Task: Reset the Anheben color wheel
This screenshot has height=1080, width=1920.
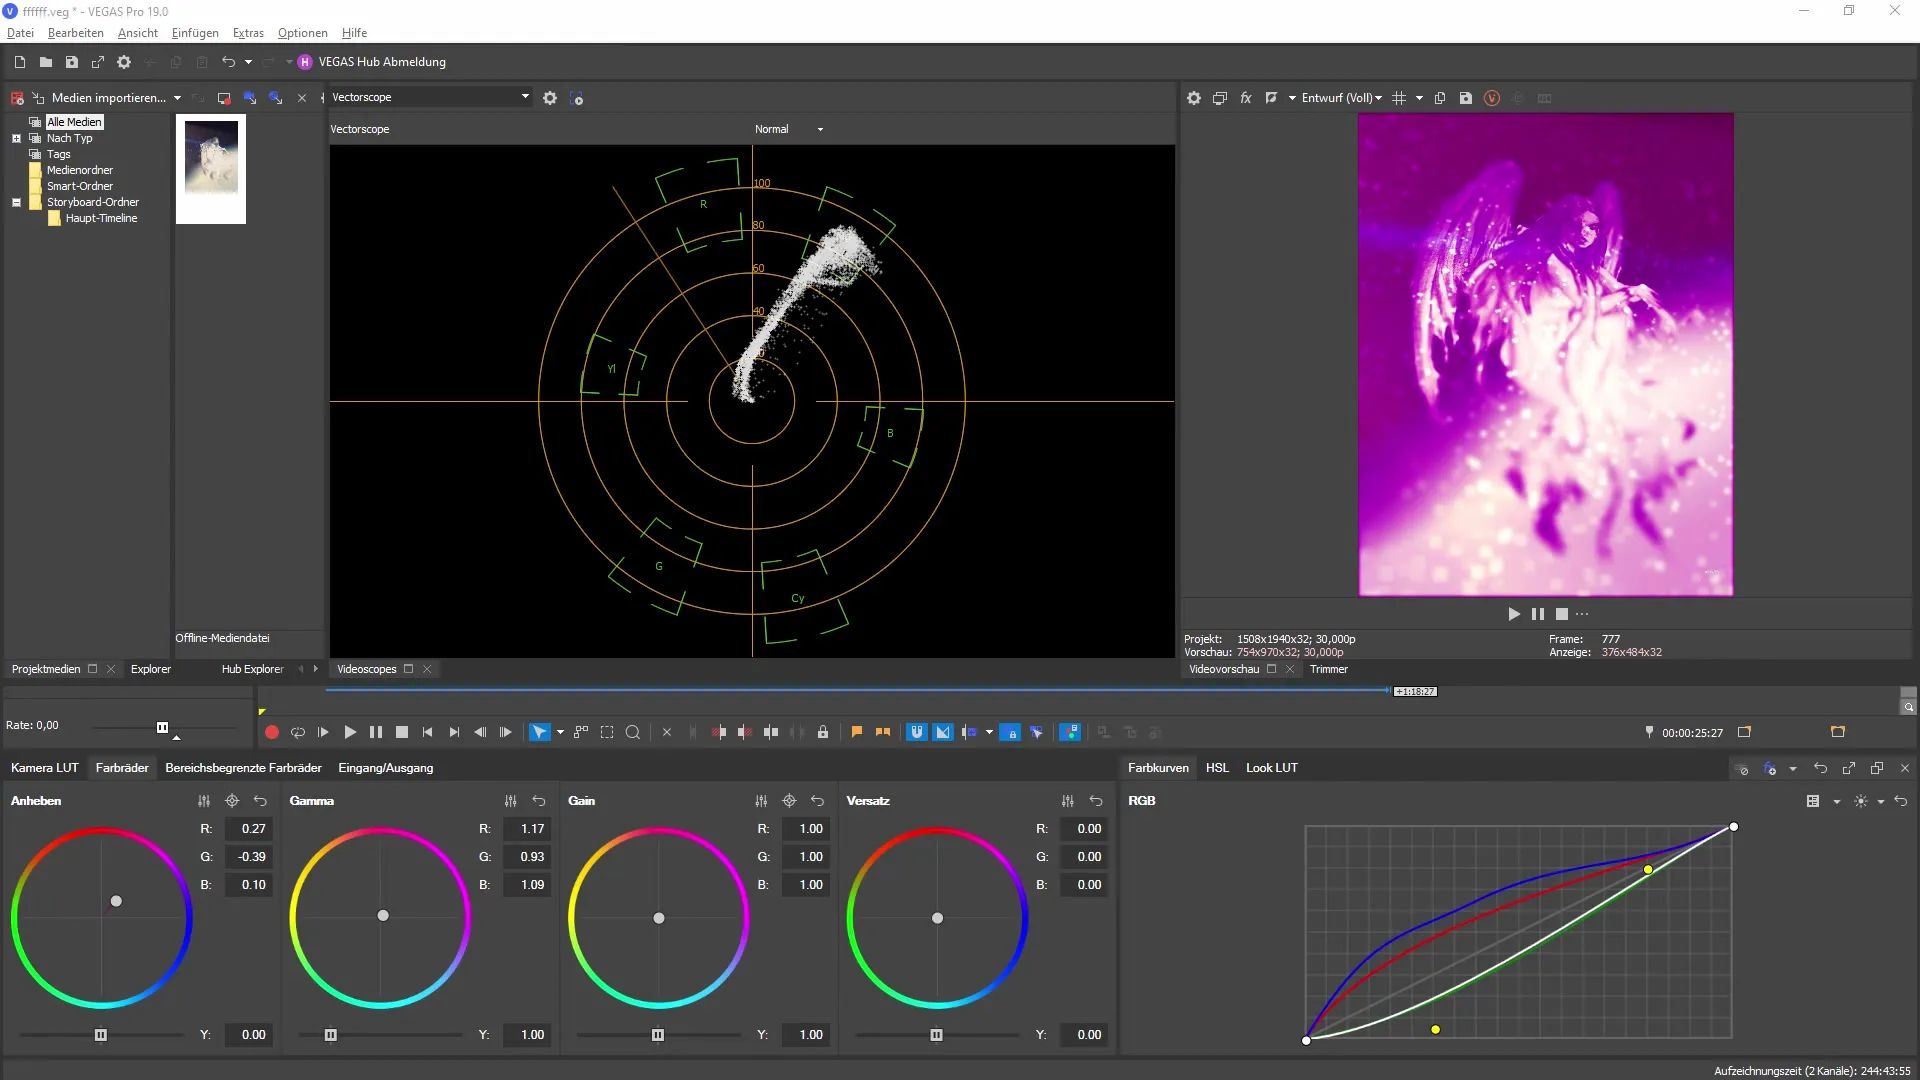Action: click(260, 801)
